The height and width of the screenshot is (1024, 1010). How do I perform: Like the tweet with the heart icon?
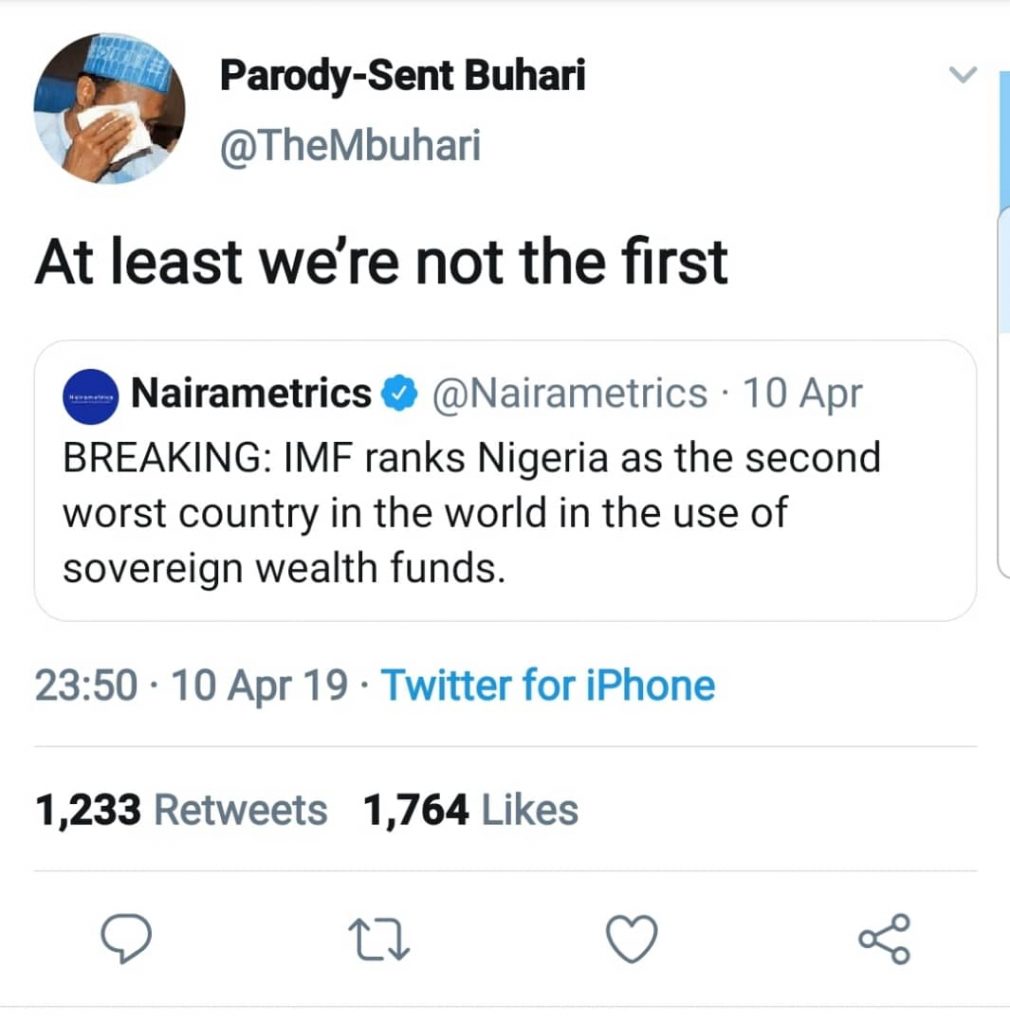coord(633,939)
